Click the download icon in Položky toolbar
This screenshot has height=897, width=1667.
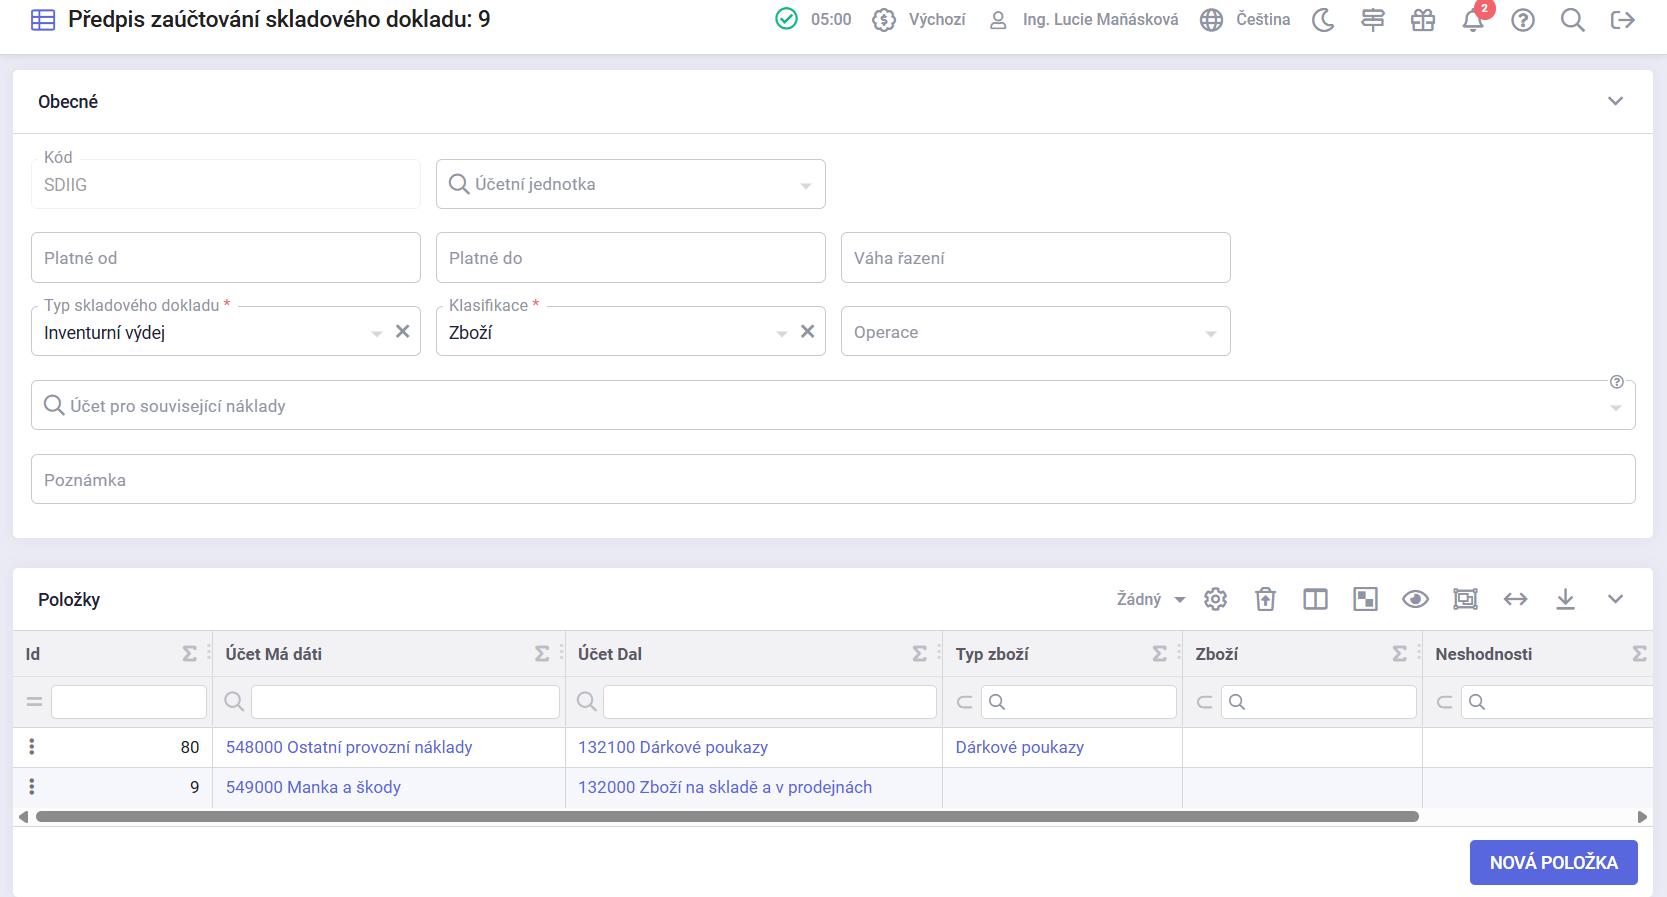[1565, 599]
